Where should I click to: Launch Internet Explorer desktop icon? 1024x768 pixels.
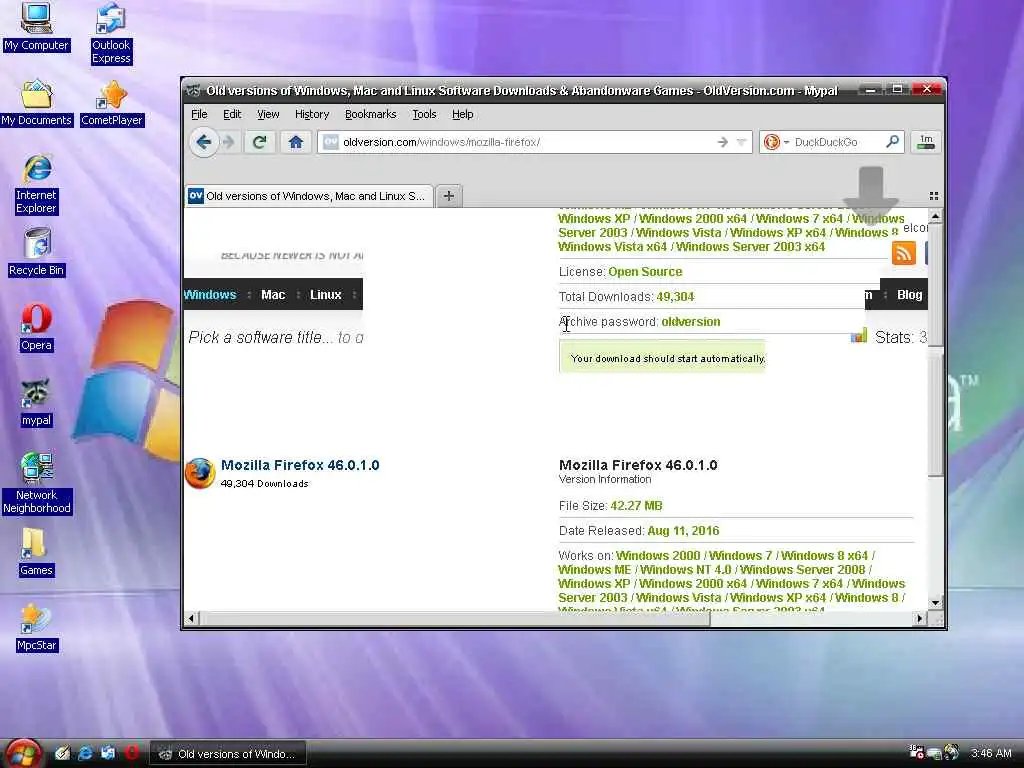pos(37,184)
